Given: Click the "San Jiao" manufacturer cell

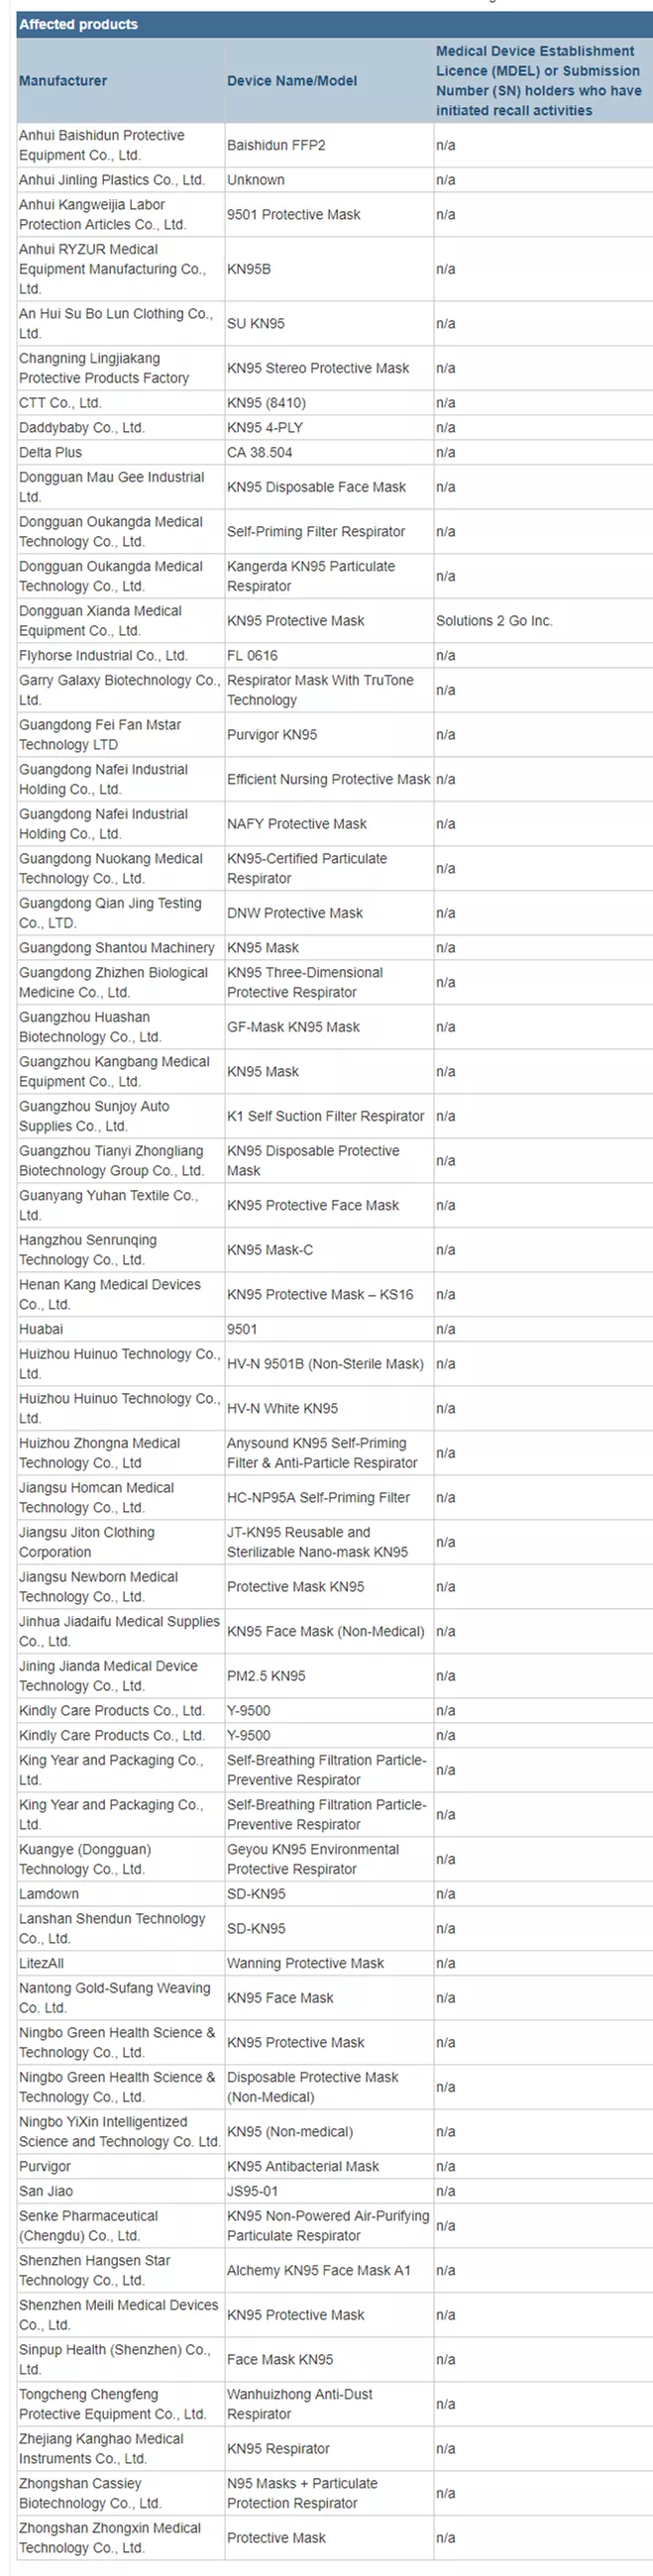Looking at the screenshot, I should click(46, 2191).
